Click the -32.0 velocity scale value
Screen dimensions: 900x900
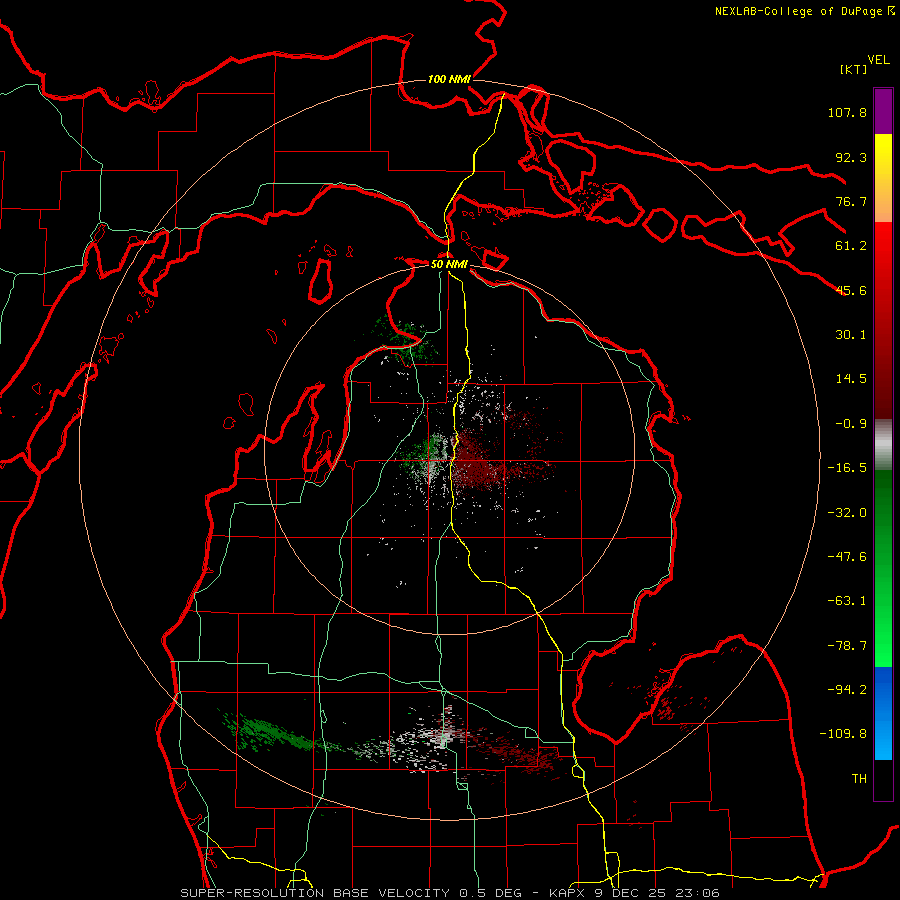(847, 513)
